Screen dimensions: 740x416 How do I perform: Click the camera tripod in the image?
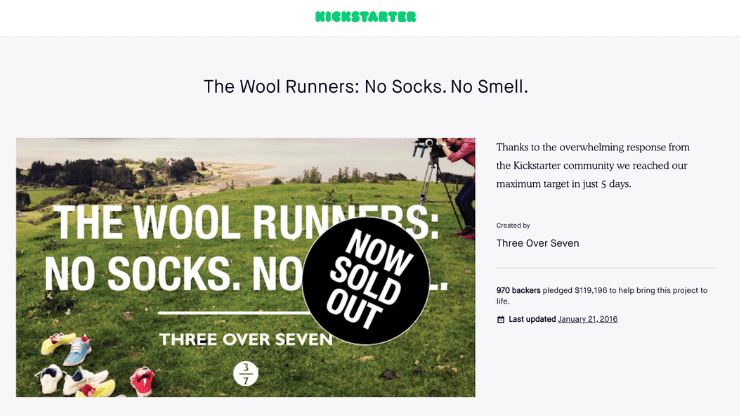pyautogui.click(x=437, y=189)
